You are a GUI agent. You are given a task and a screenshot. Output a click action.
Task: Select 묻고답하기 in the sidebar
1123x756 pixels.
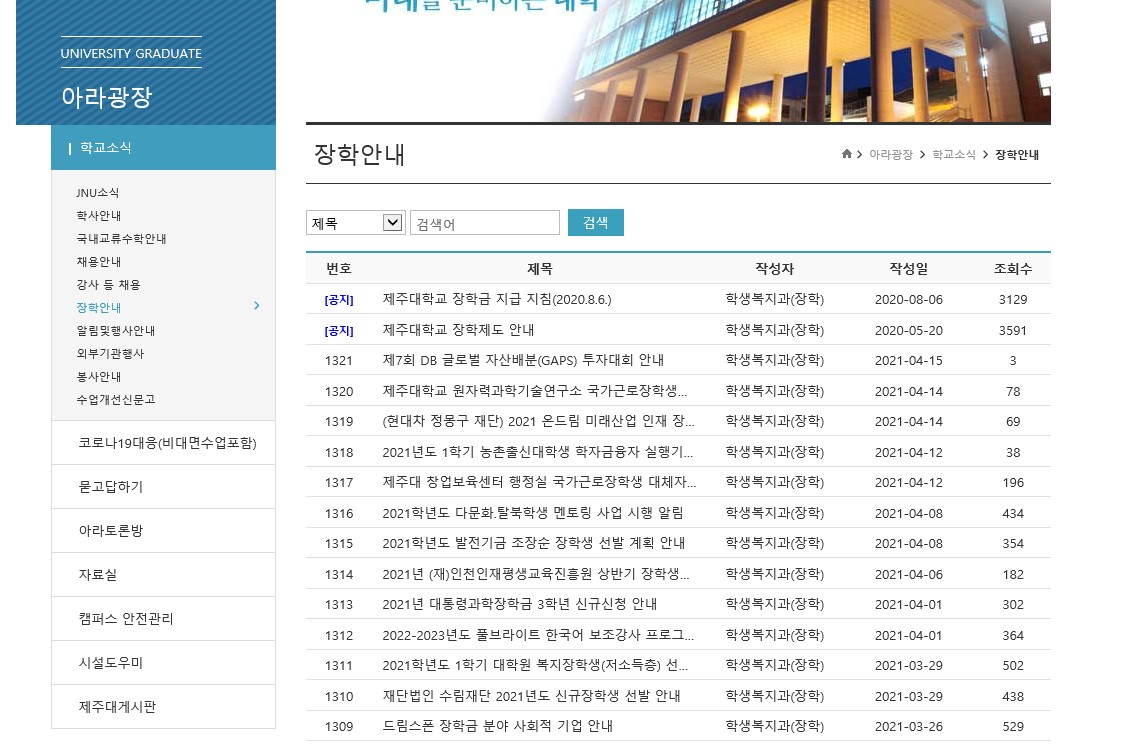(110, 486)
